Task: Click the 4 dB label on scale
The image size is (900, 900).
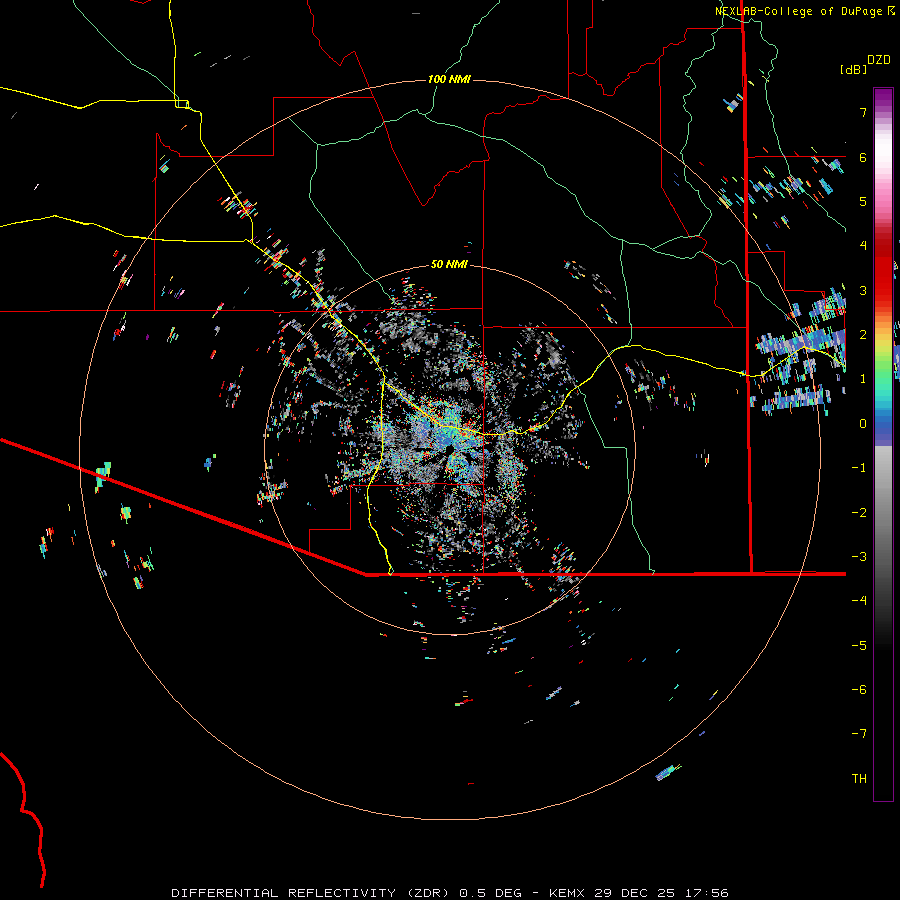Action: (x=863, y=246)
